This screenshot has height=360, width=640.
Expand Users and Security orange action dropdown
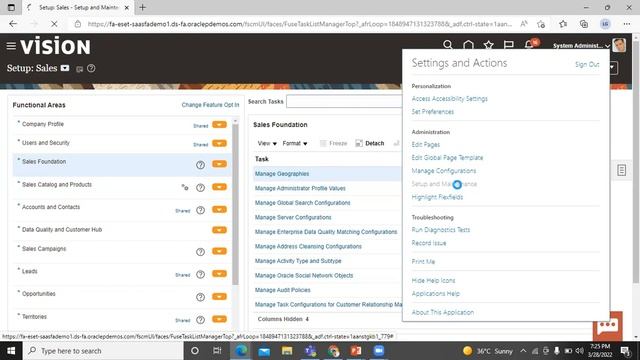click(219, 143)
